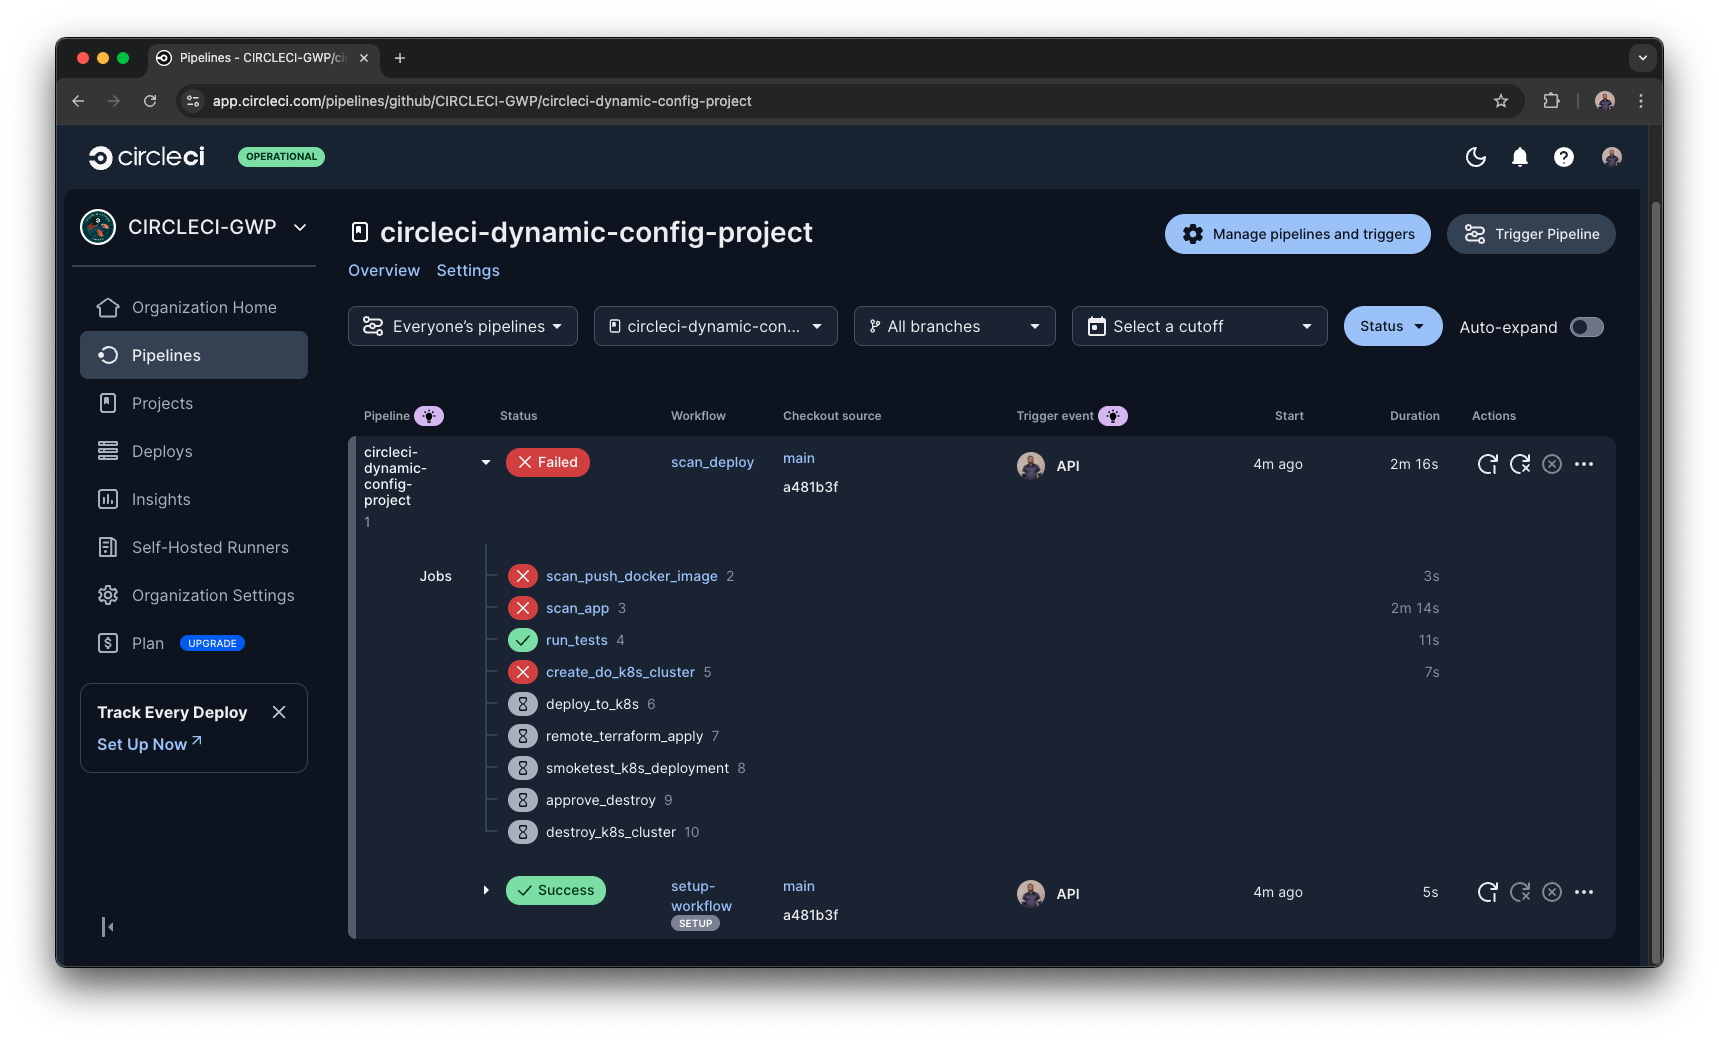Open the Insights panel

[x=160, y=499]
